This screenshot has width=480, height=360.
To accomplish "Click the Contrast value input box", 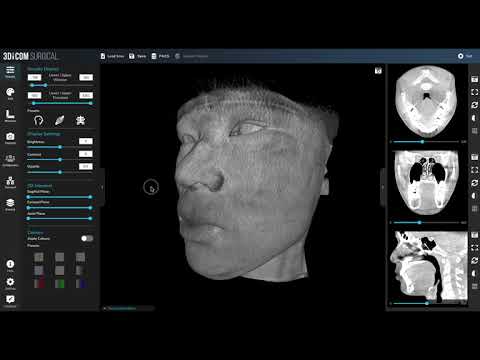I will click(x=86, y=154).
